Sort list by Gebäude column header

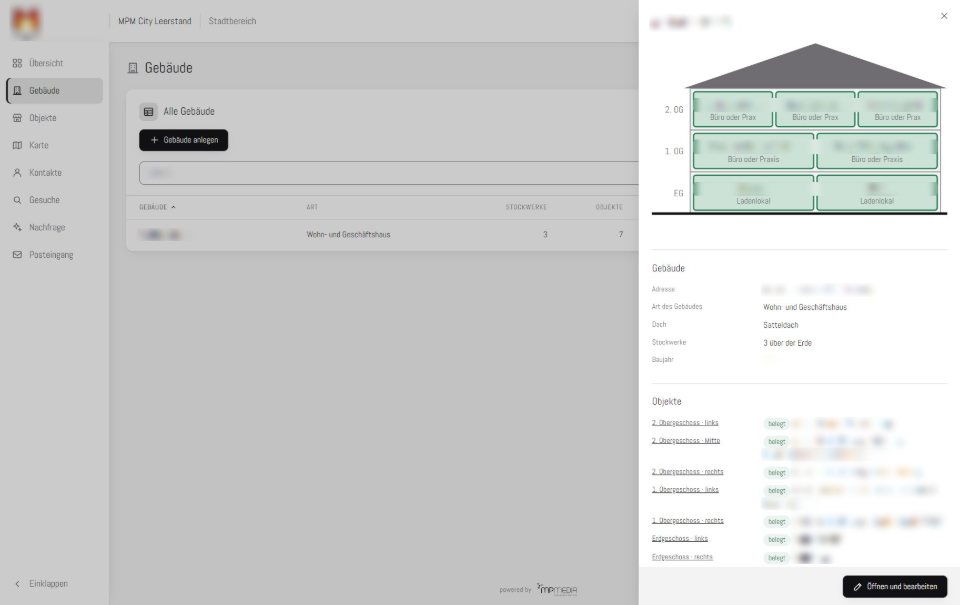pos(157,207)
